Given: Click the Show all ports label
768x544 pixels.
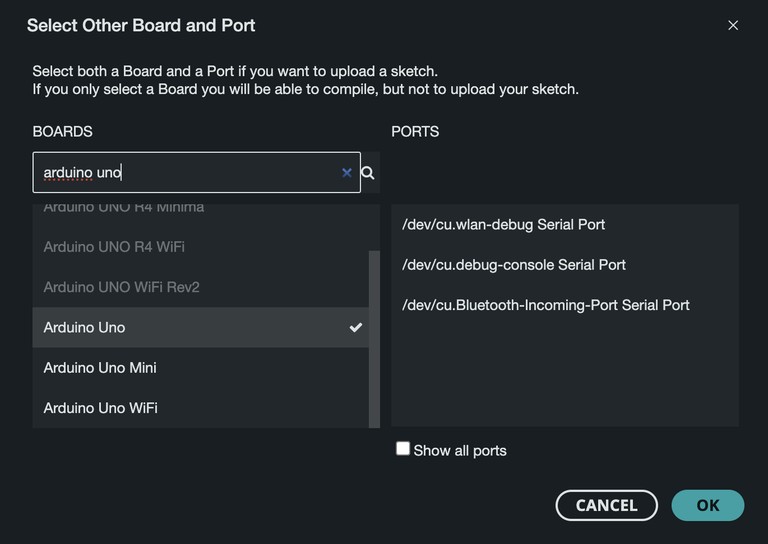Looking at the screenshot, I should (460, 450).
